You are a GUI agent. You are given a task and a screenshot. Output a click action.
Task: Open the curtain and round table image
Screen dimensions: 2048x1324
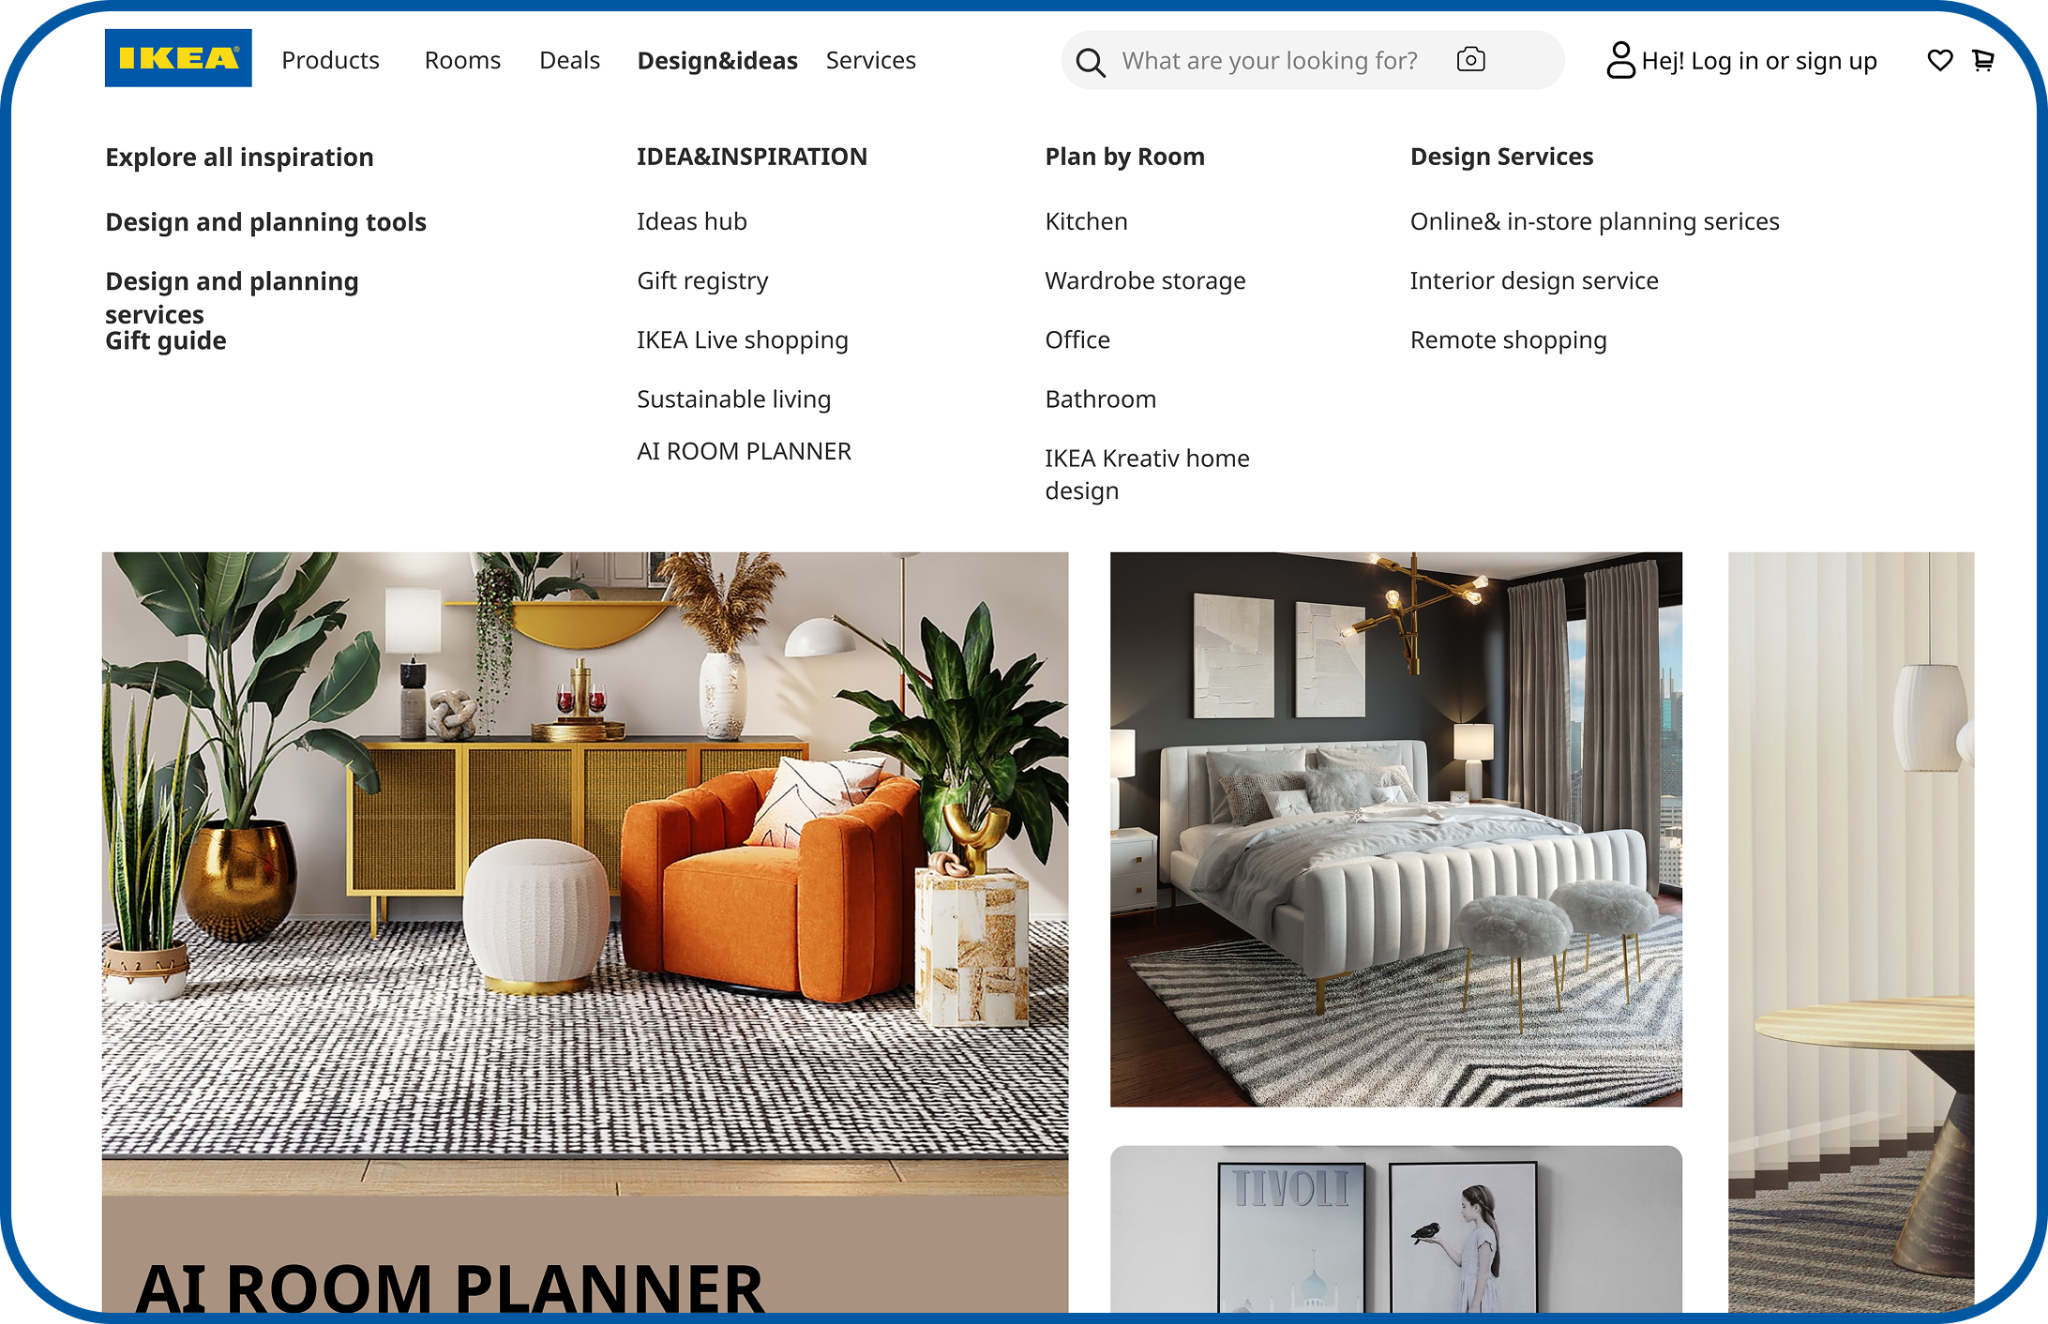pyautogui.click(x=1851, y=932)
